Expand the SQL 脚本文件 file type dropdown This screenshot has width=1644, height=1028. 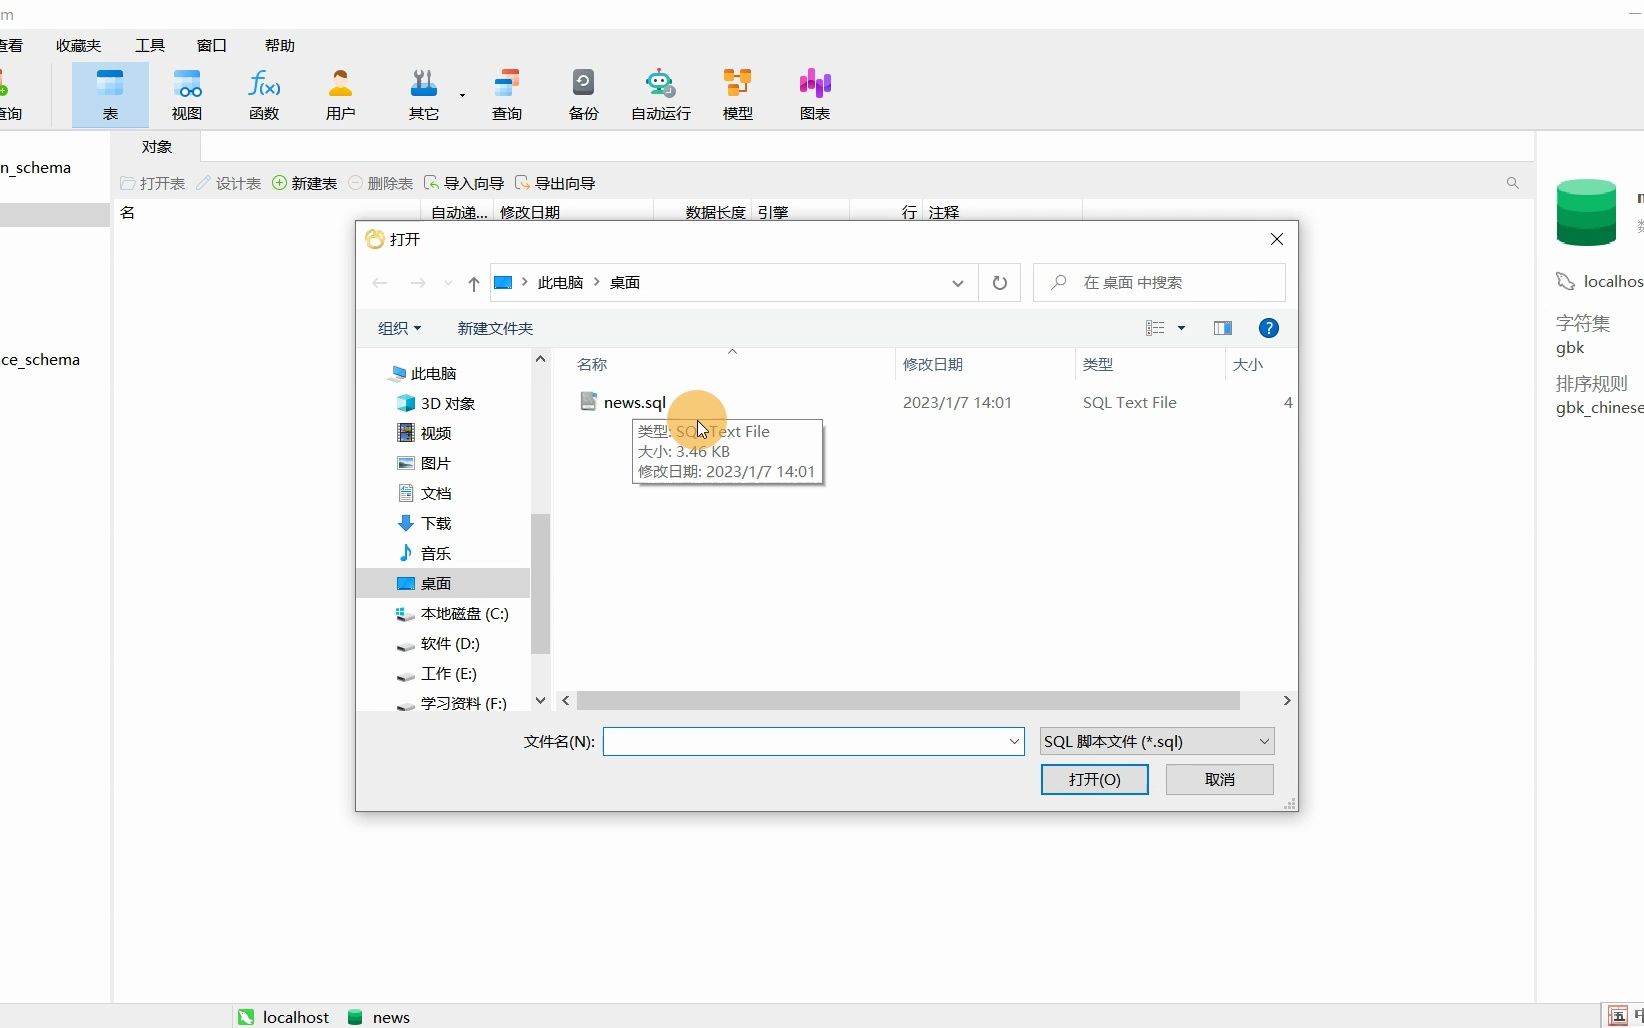coord(1157,741)
